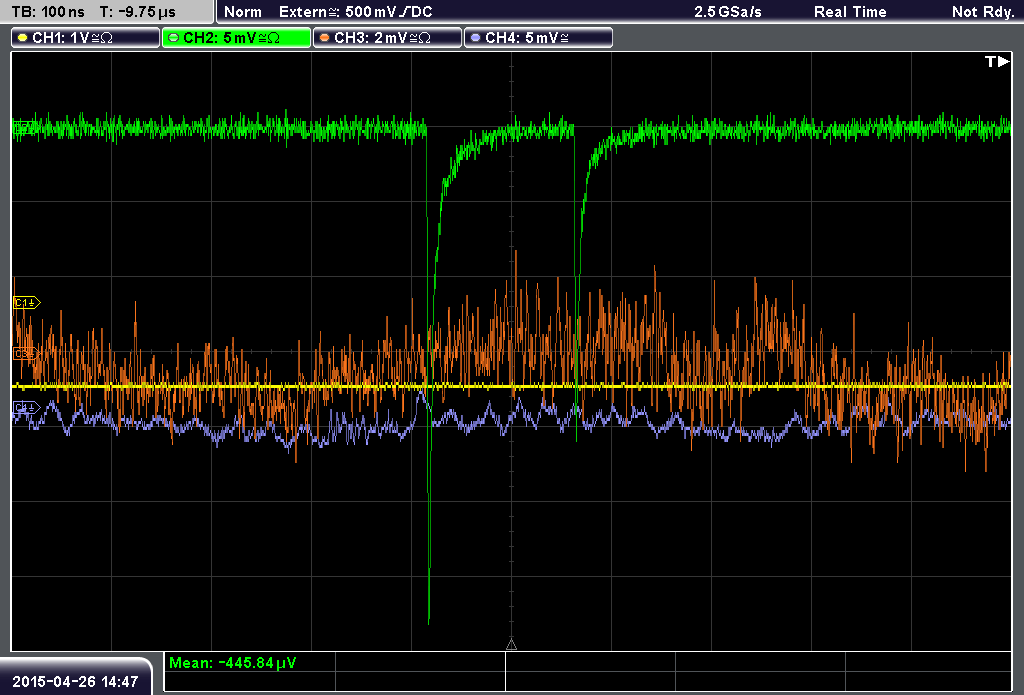Click the orange dot on CH3 button

(325, 38)
